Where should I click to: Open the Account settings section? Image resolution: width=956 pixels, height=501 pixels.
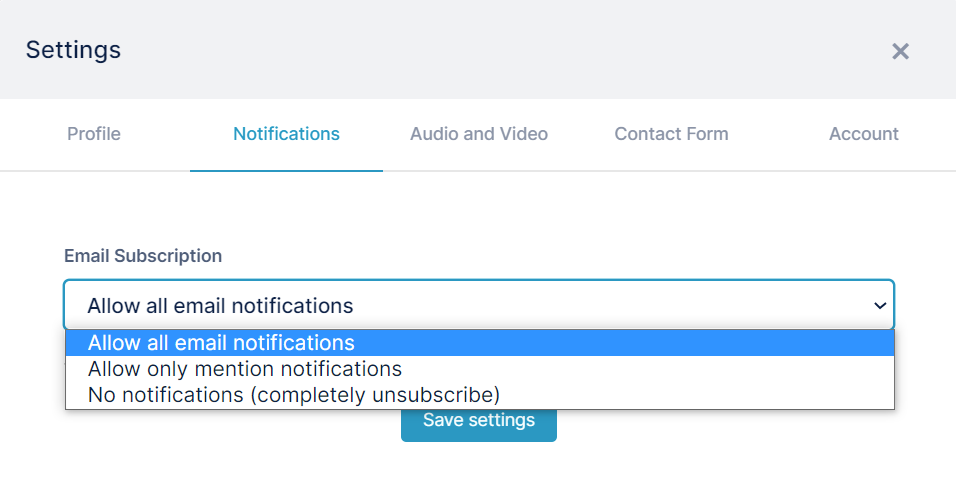[x=863, y=134]
